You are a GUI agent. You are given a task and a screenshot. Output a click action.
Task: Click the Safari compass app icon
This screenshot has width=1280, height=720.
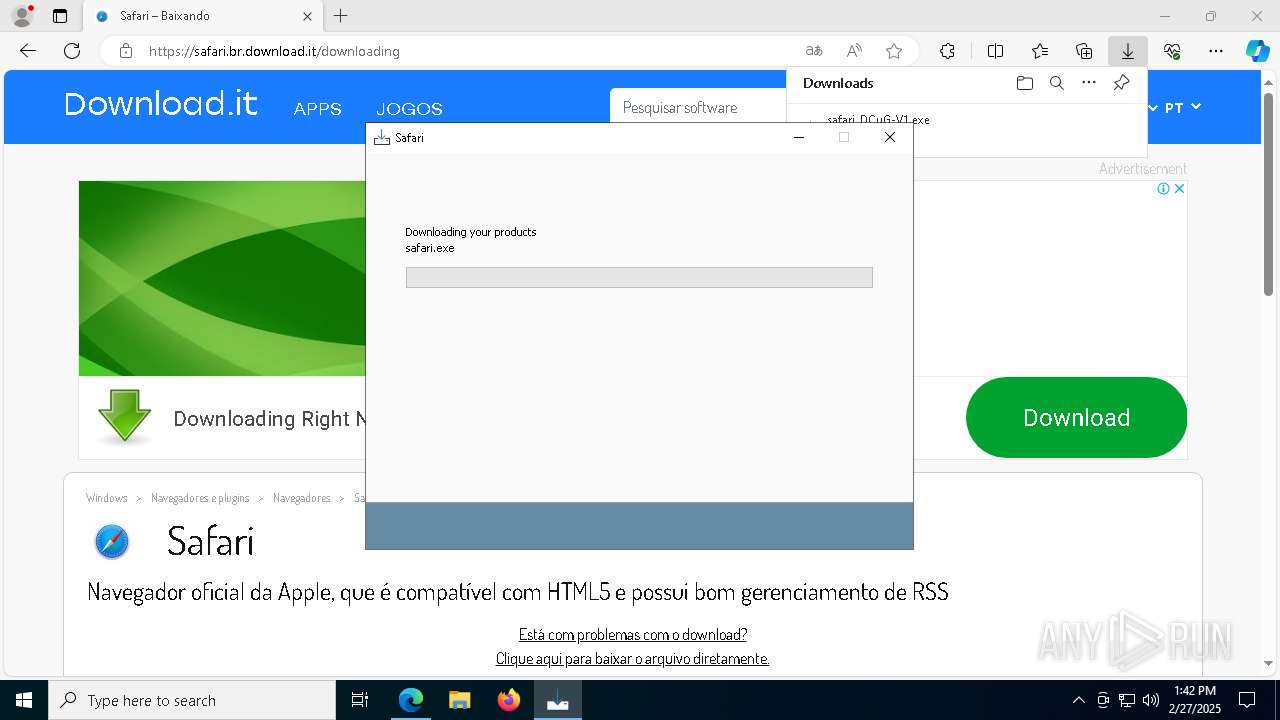point(112,542)
